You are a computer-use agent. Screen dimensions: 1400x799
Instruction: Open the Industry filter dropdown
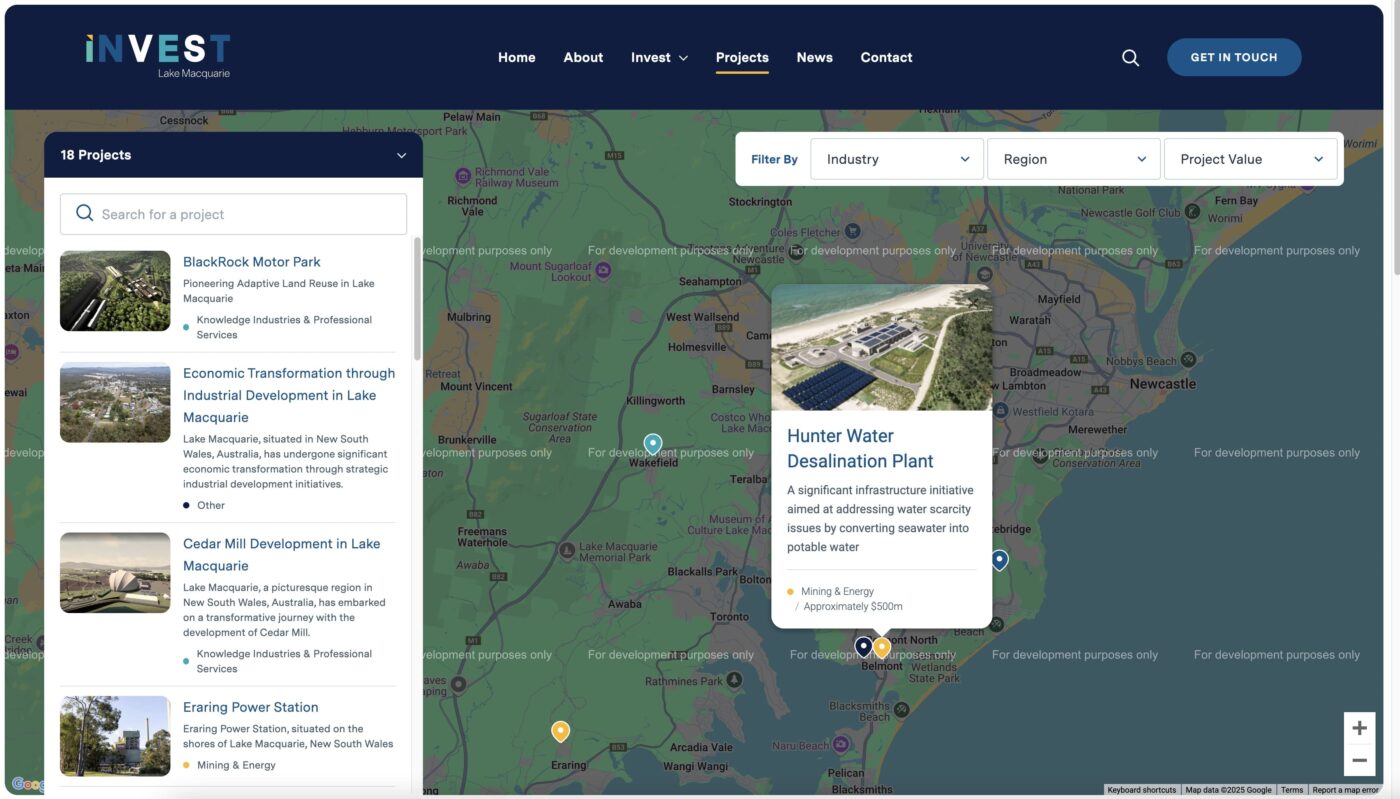point(897,159)
